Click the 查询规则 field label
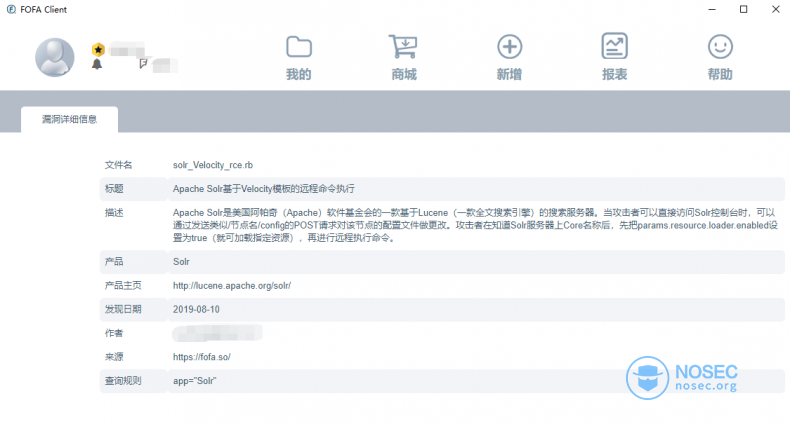 pos(123,381)
